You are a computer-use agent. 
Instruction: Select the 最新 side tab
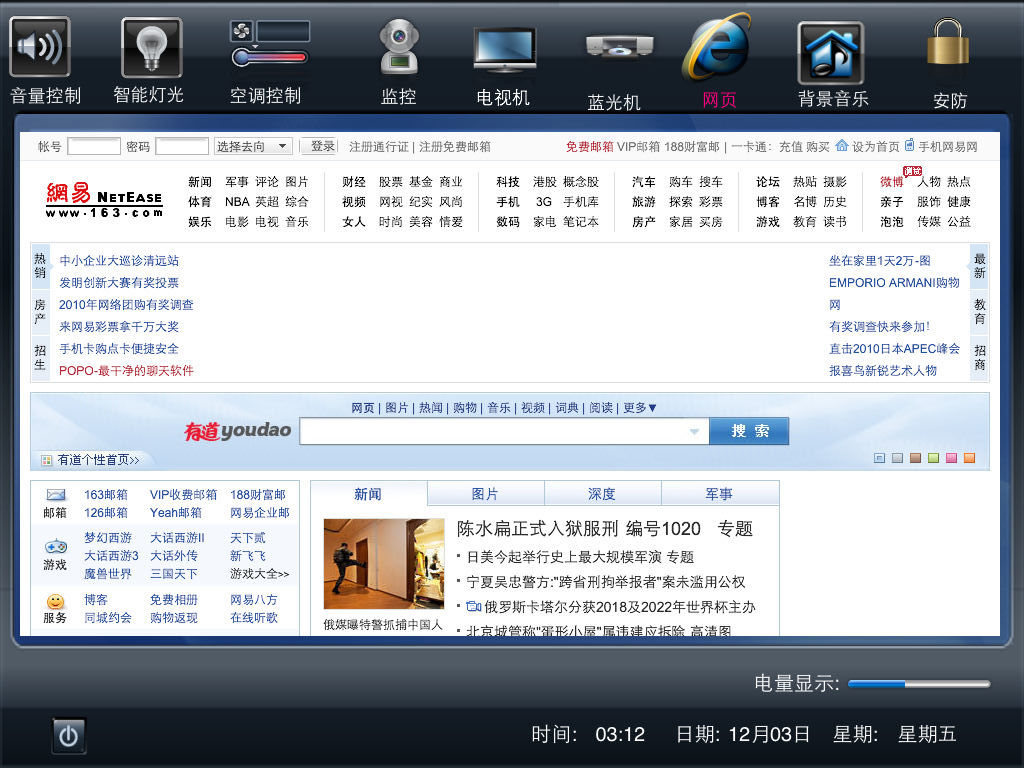click(979, 265)
